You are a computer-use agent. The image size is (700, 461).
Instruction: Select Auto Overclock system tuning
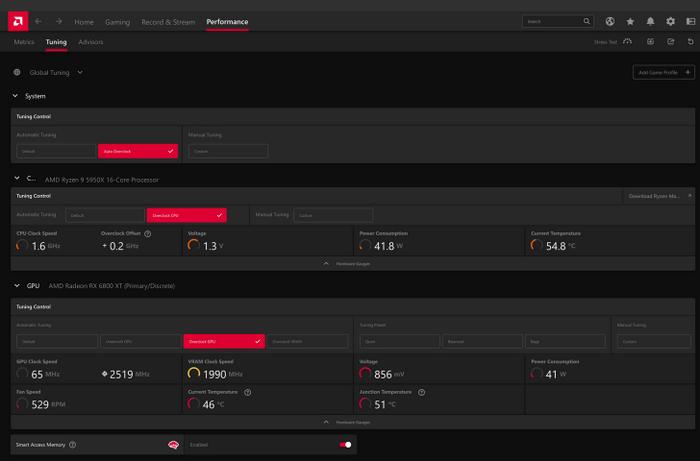(x=138, y=151)
